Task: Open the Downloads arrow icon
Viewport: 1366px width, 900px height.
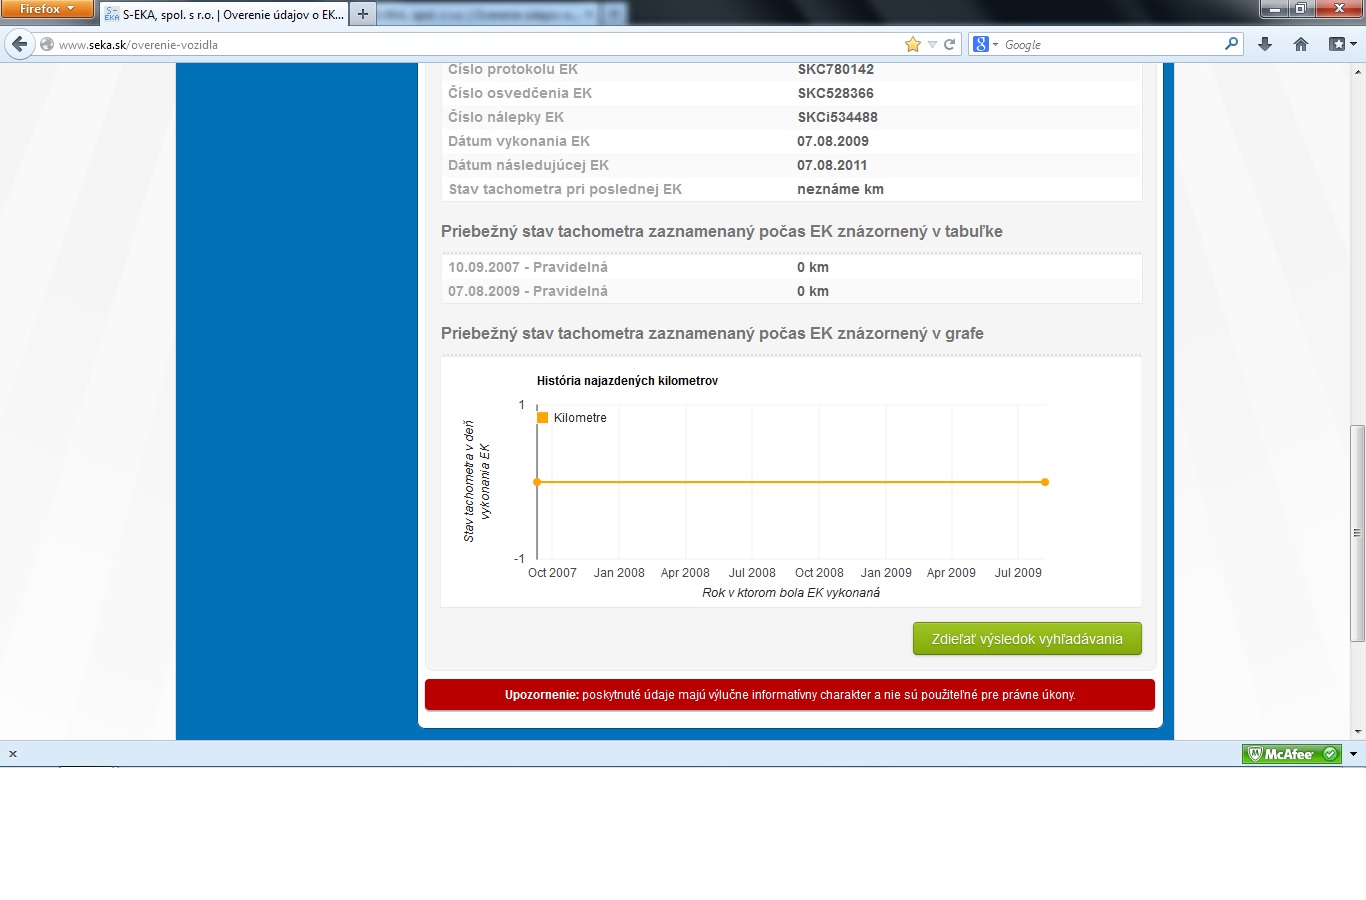Action: [x=1265, y=44]
